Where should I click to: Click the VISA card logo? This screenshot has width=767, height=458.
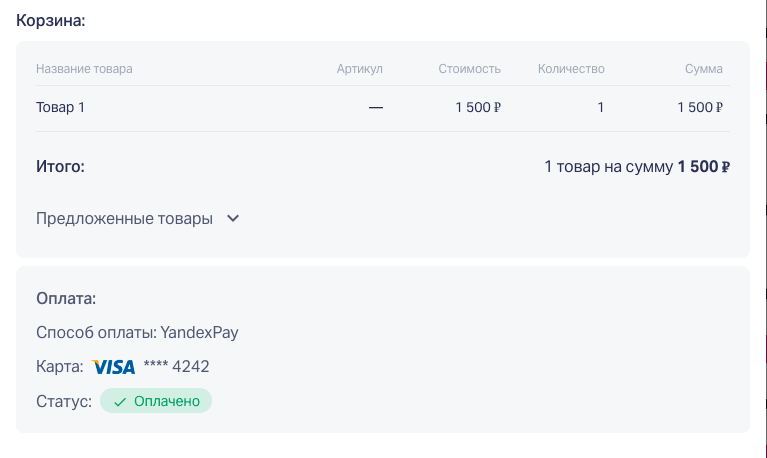(x=113, y=367)
